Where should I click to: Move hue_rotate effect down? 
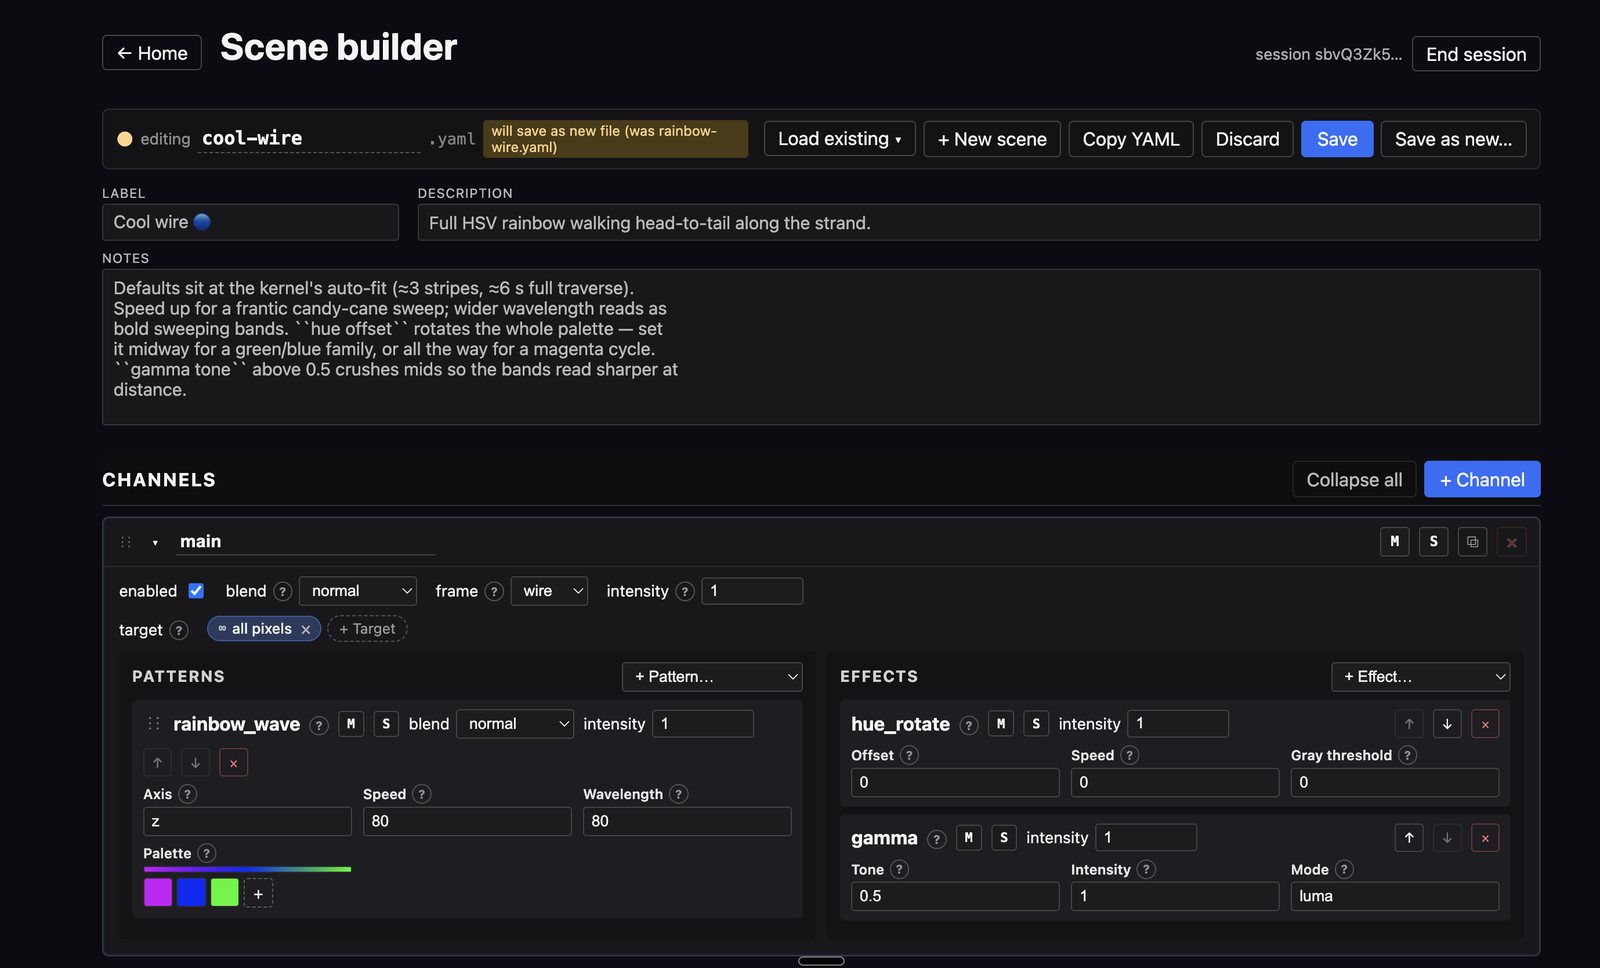pos(1447,724)
